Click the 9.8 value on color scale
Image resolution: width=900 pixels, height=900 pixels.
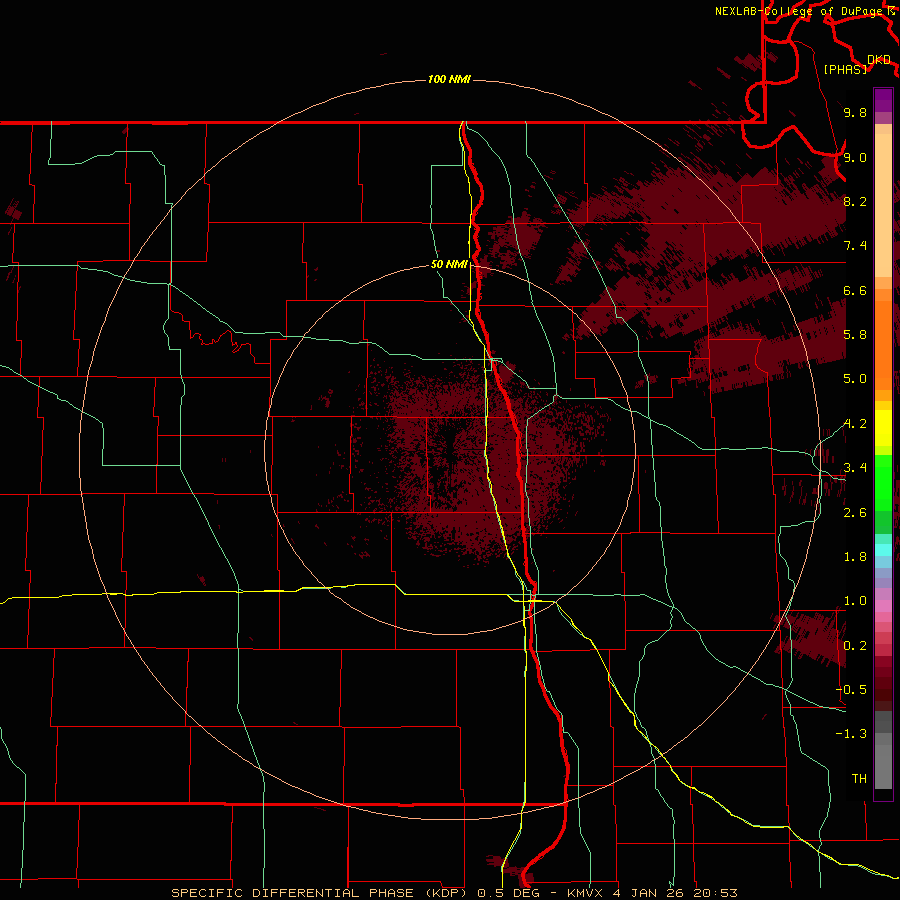coord(855,112)
